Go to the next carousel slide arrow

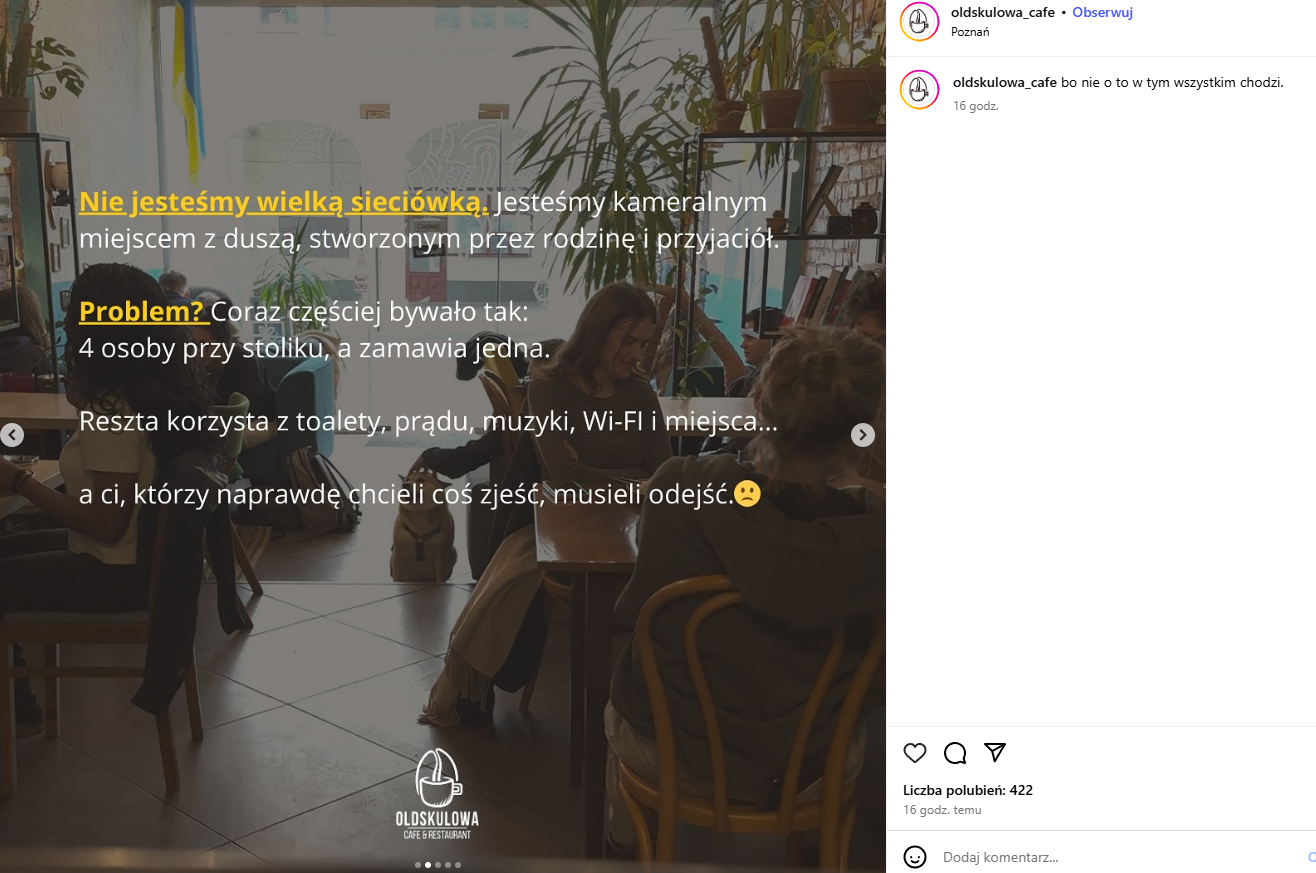863,435
